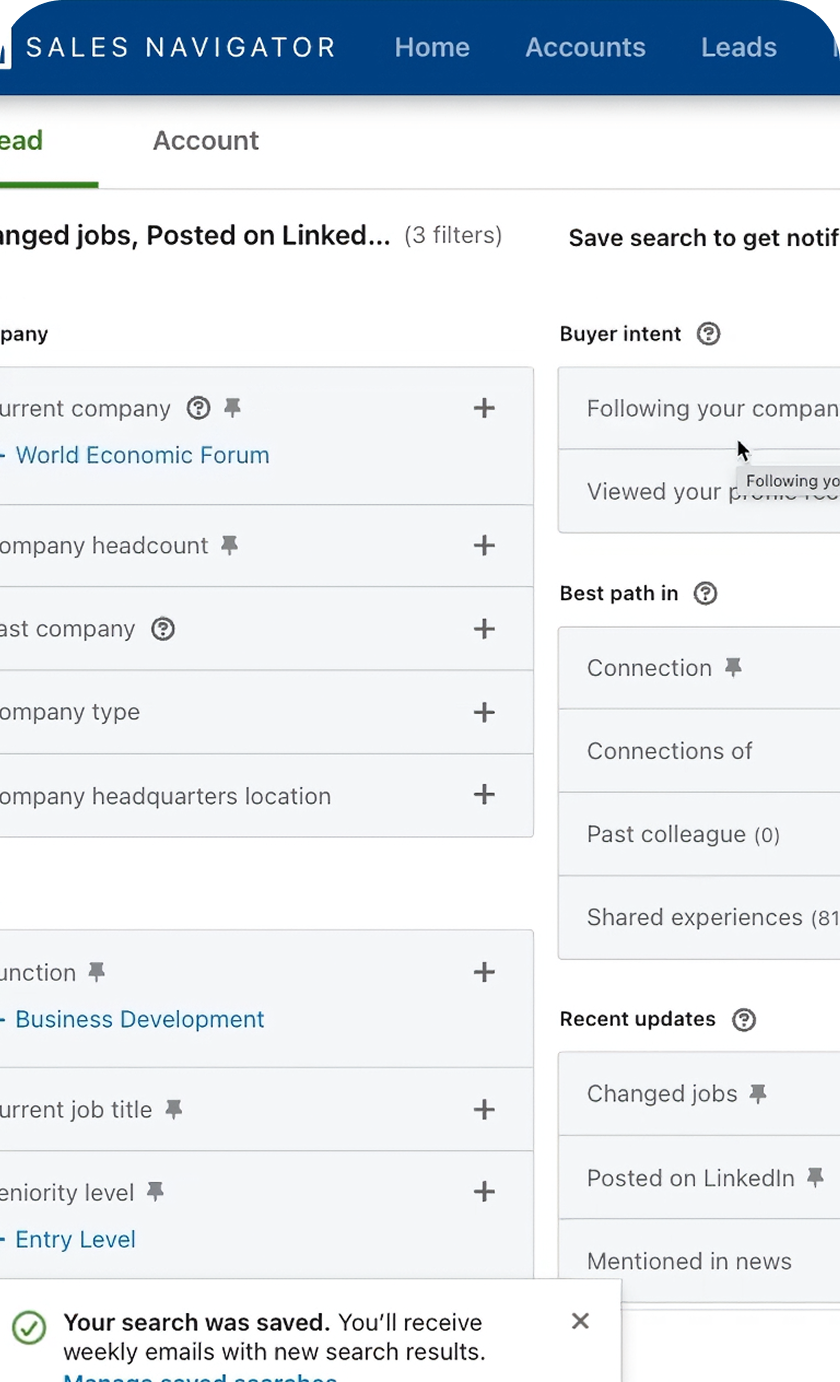Toggle the Connection filter row

pyautogui.click(x=699, y=668)
